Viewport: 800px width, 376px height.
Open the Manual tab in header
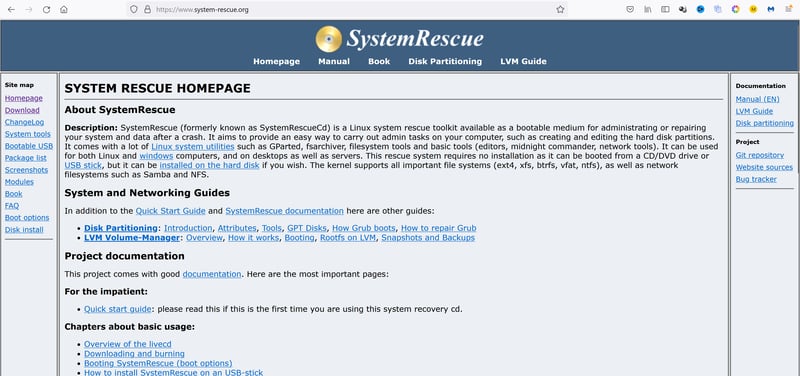click(x=334, y=61)
